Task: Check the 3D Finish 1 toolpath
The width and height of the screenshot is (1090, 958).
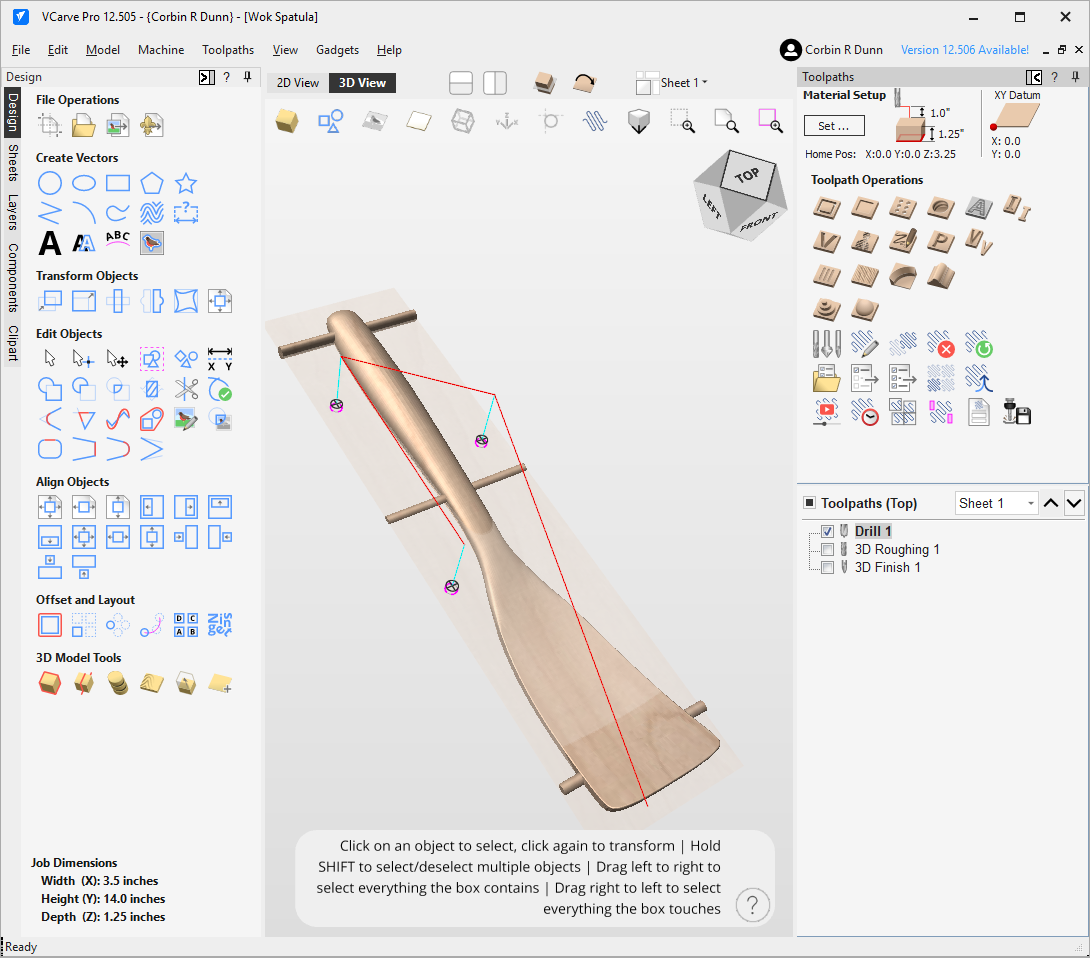Action: tap(827, 568)
